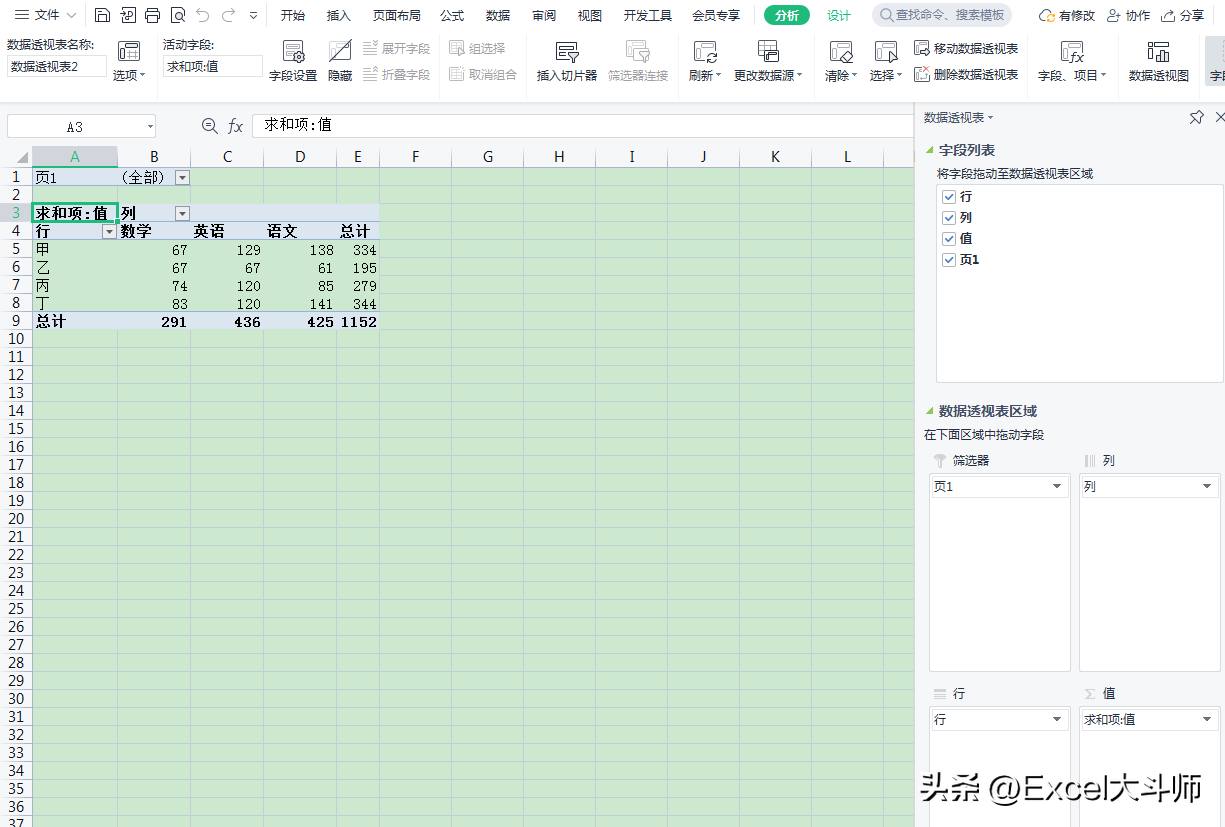Screen dimensions: 1225x827
Task: Open the 行 dropdown in rows area
Action: tap(1057, 719)
